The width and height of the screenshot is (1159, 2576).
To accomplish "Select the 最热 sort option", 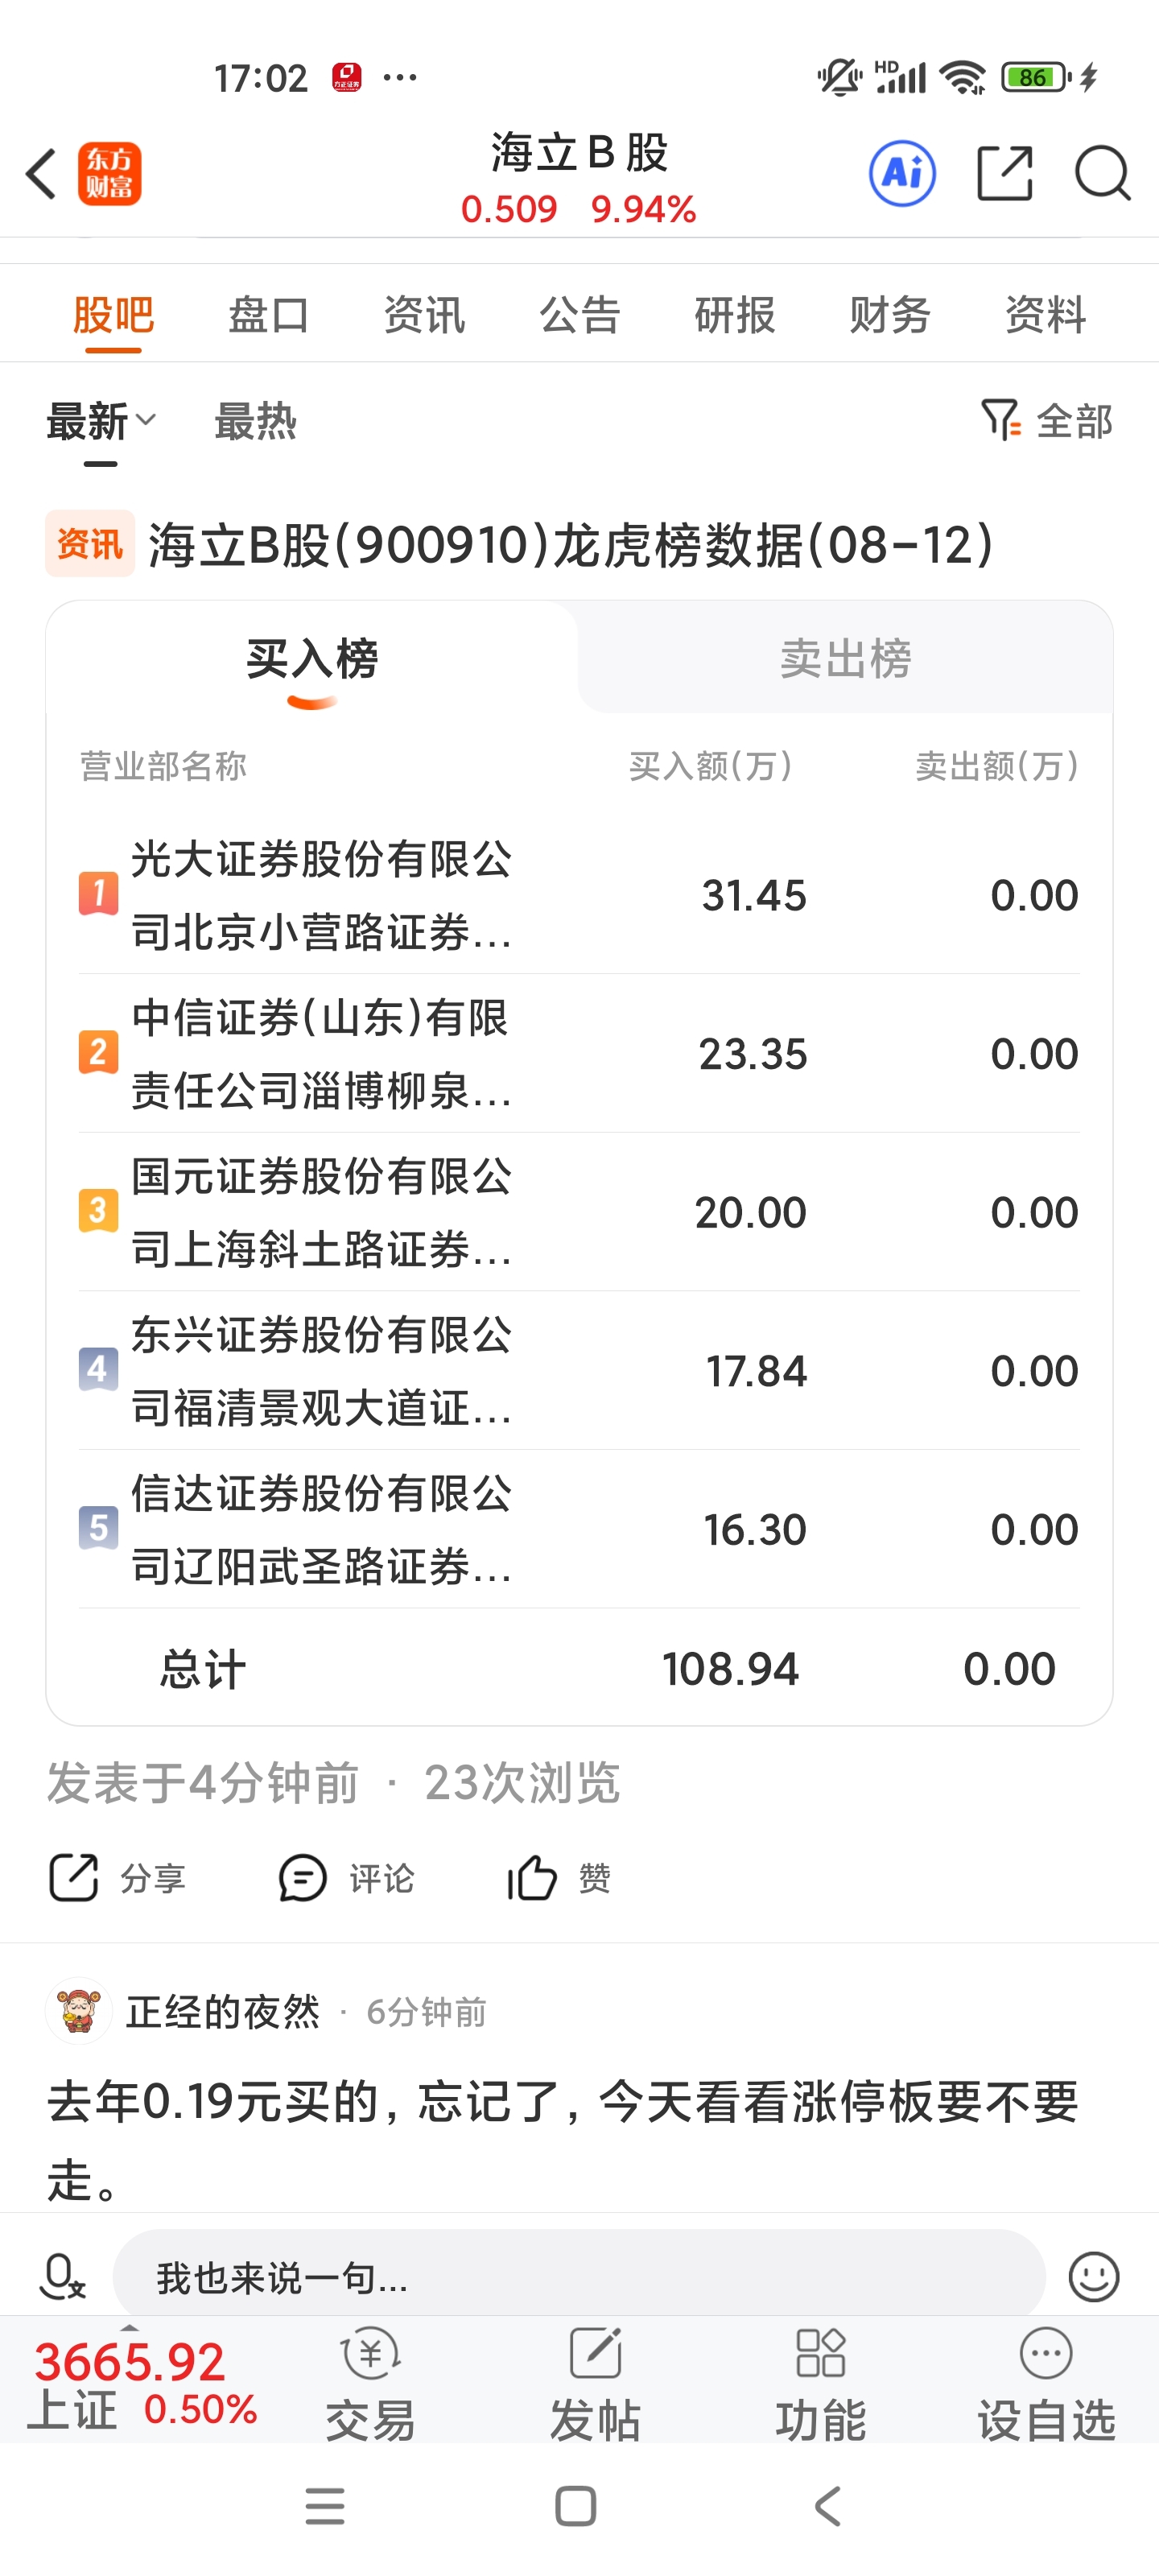I will click(256, 422).
